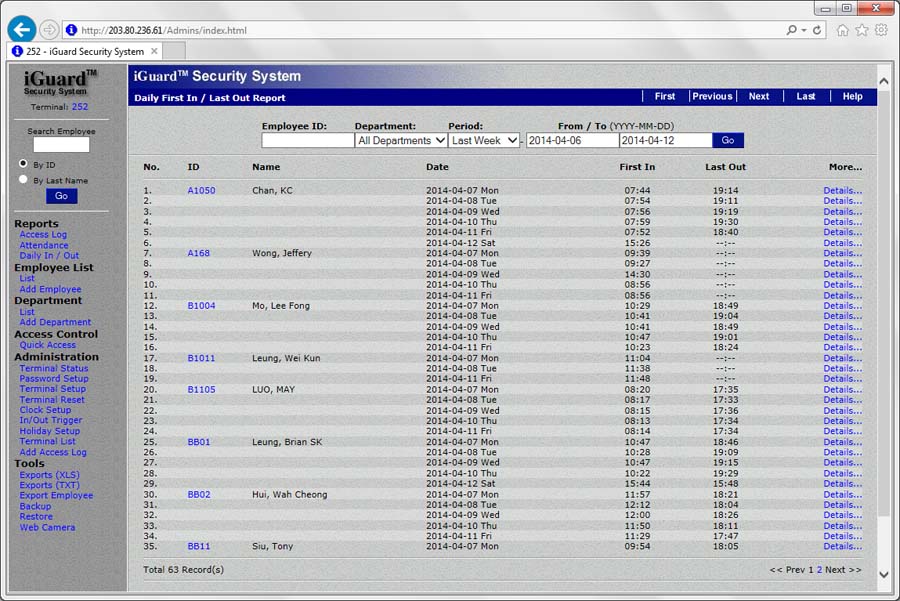
Task: Open the Last Week period dropdown
Action: pos(484,140)
